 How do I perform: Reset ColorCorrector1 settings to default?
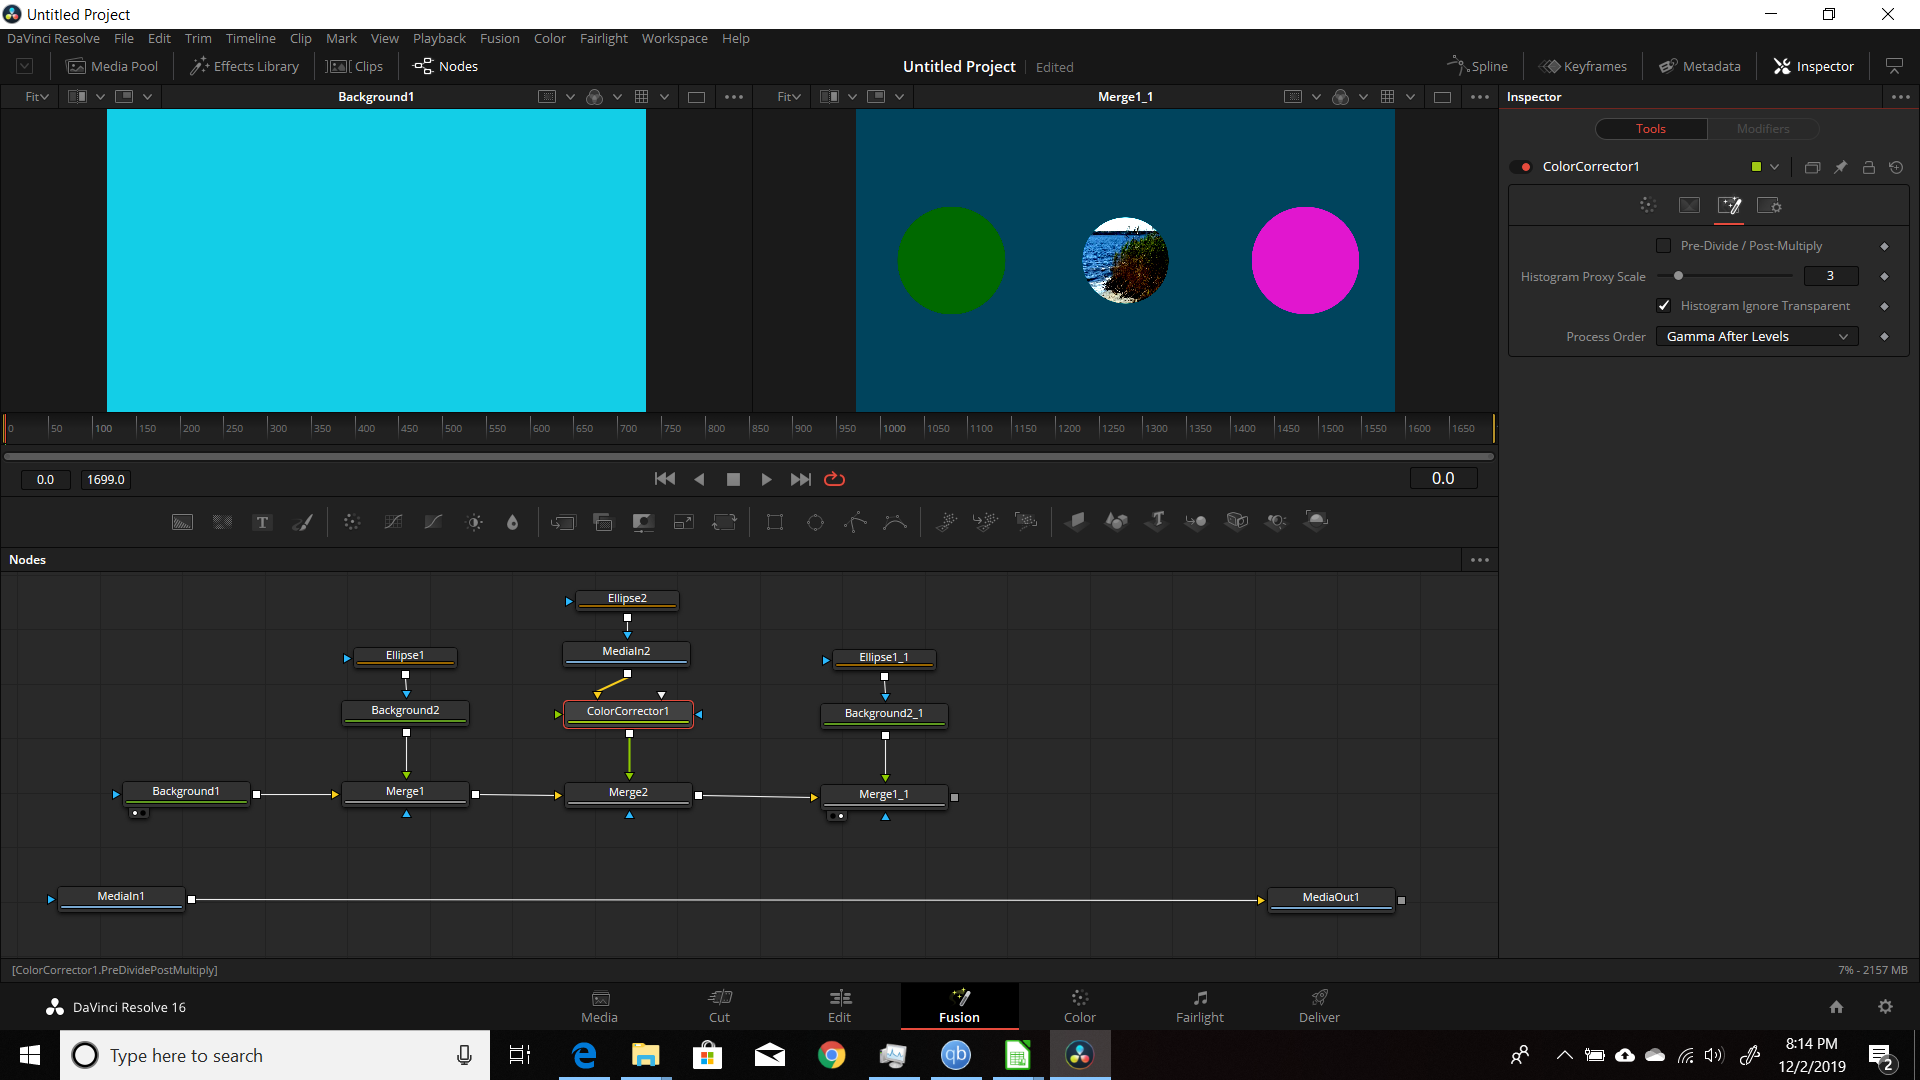[x=1896, y=167]
